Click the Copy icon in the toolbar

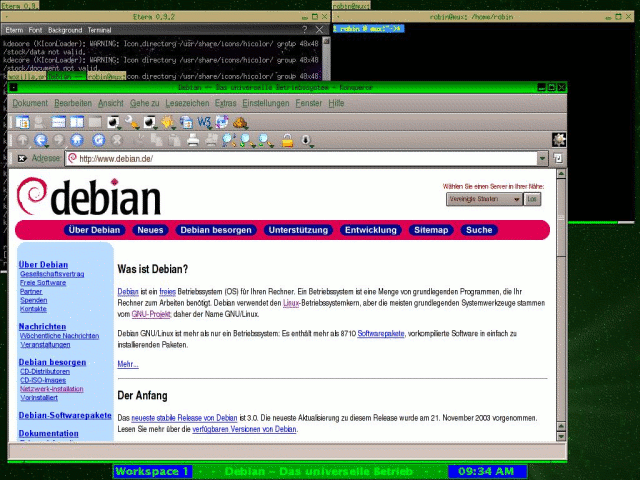[x=156, y=140]
